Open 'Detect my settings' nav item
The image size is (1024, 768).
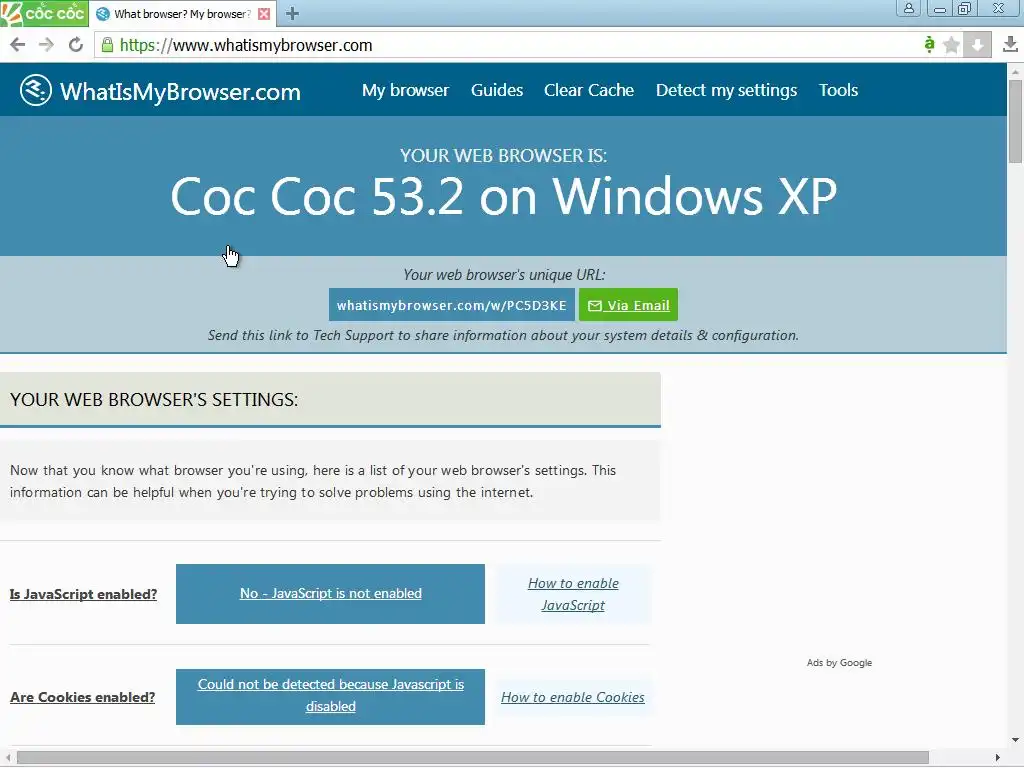pyautogui.click(x=726, y=90)
